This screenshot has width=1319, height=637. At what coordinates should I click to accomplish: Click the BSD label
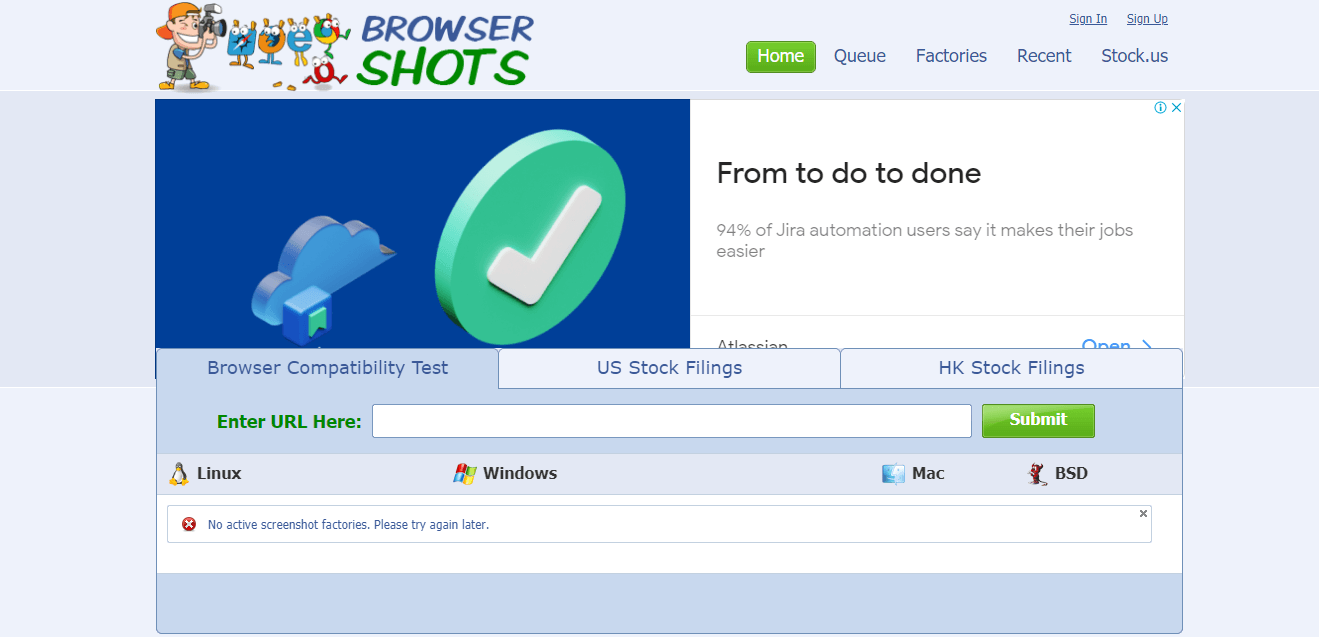tap(1071, 474)
